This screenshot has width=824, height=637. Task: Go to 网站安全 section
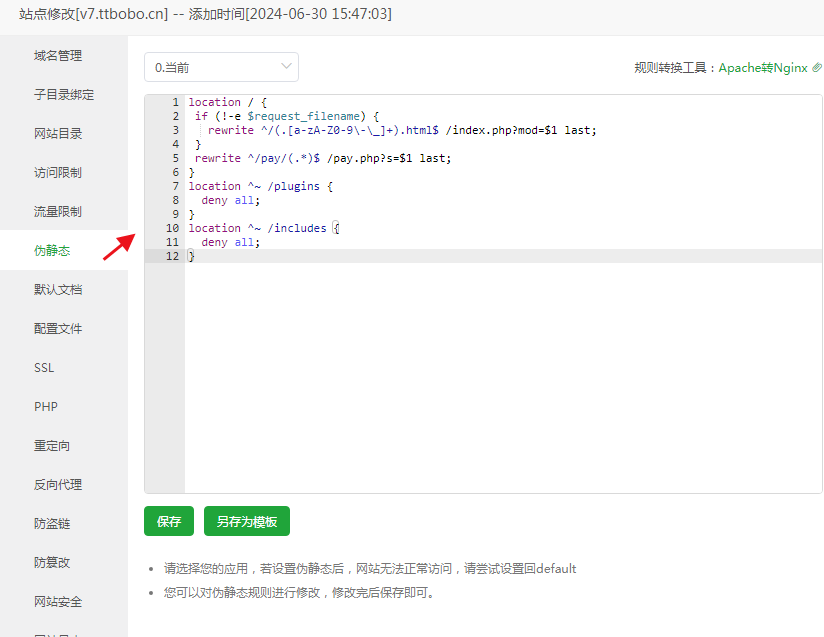pos(58,602)
